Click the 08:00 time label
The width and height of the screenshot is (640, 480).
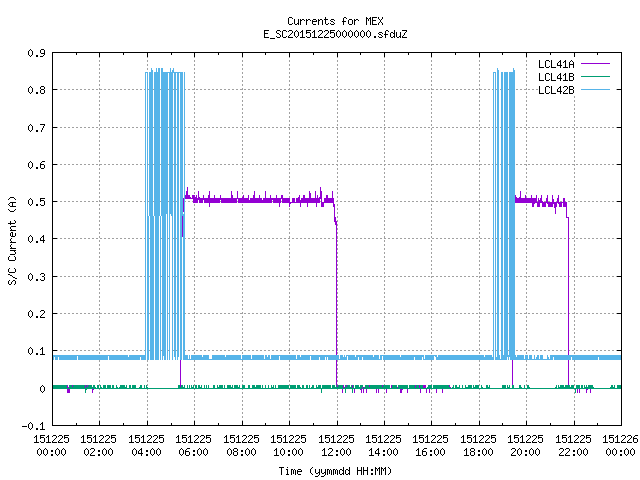click(241, 452)
